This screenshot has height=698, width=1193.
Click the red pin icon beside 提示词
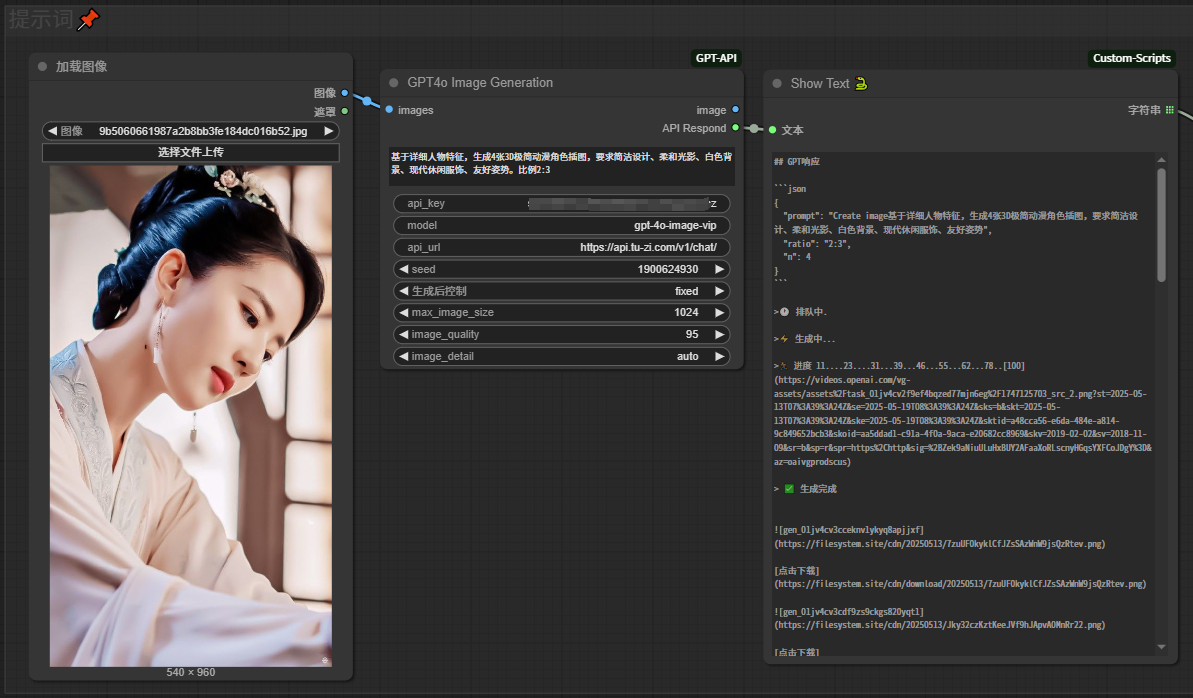coord(88,19)
